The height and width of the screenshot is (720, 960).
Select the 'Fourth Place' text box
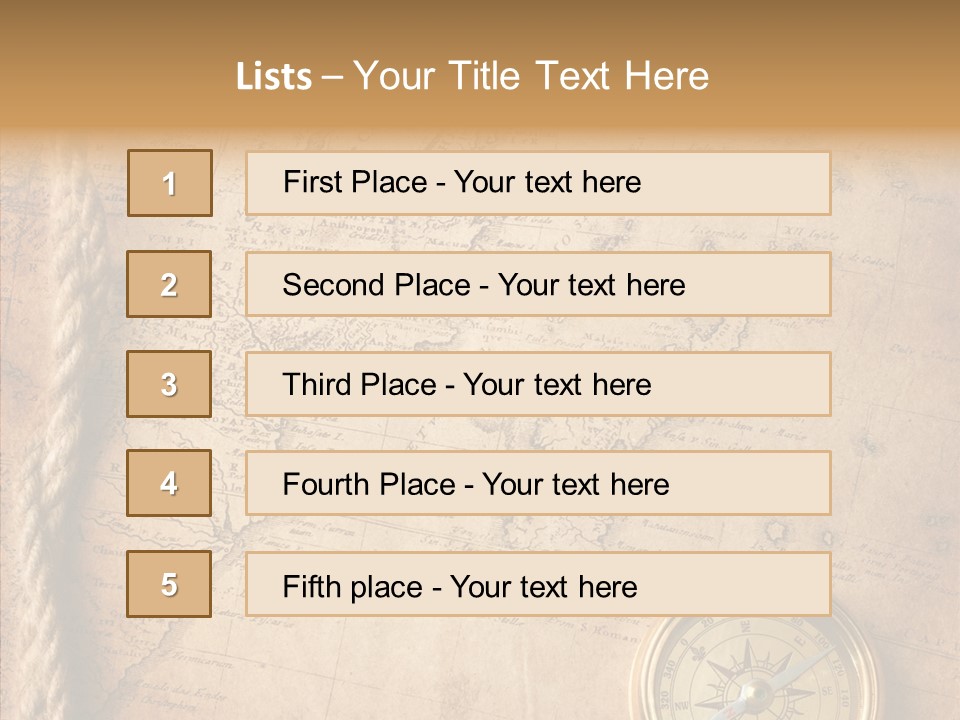538,483
